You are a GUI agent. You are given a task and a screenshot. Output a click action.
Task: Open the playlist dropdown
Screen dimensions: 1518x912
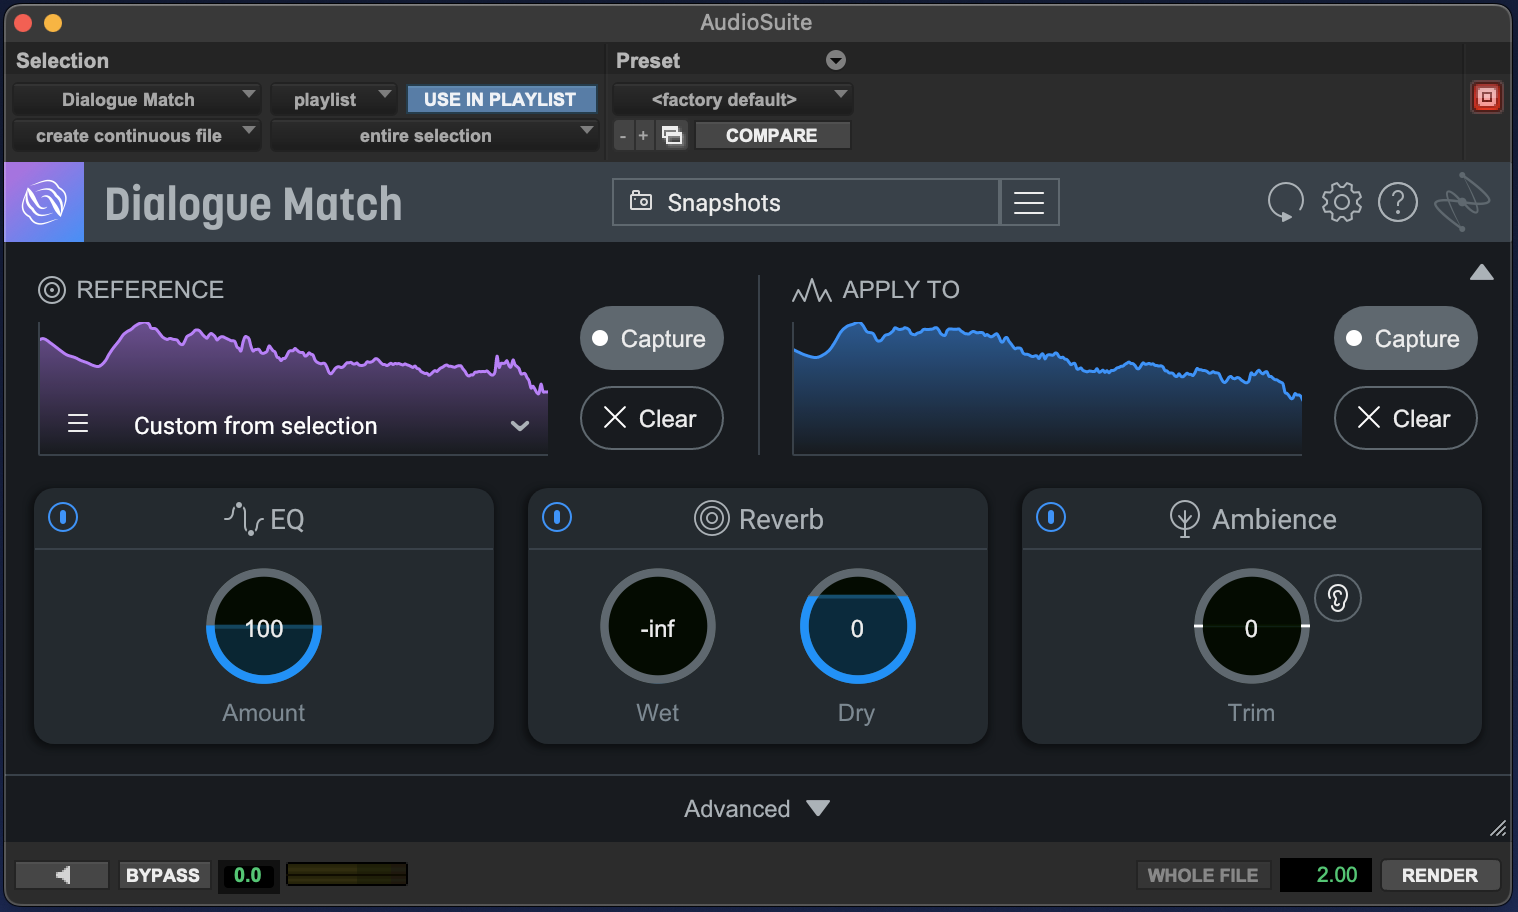click(x=334, y=99)
